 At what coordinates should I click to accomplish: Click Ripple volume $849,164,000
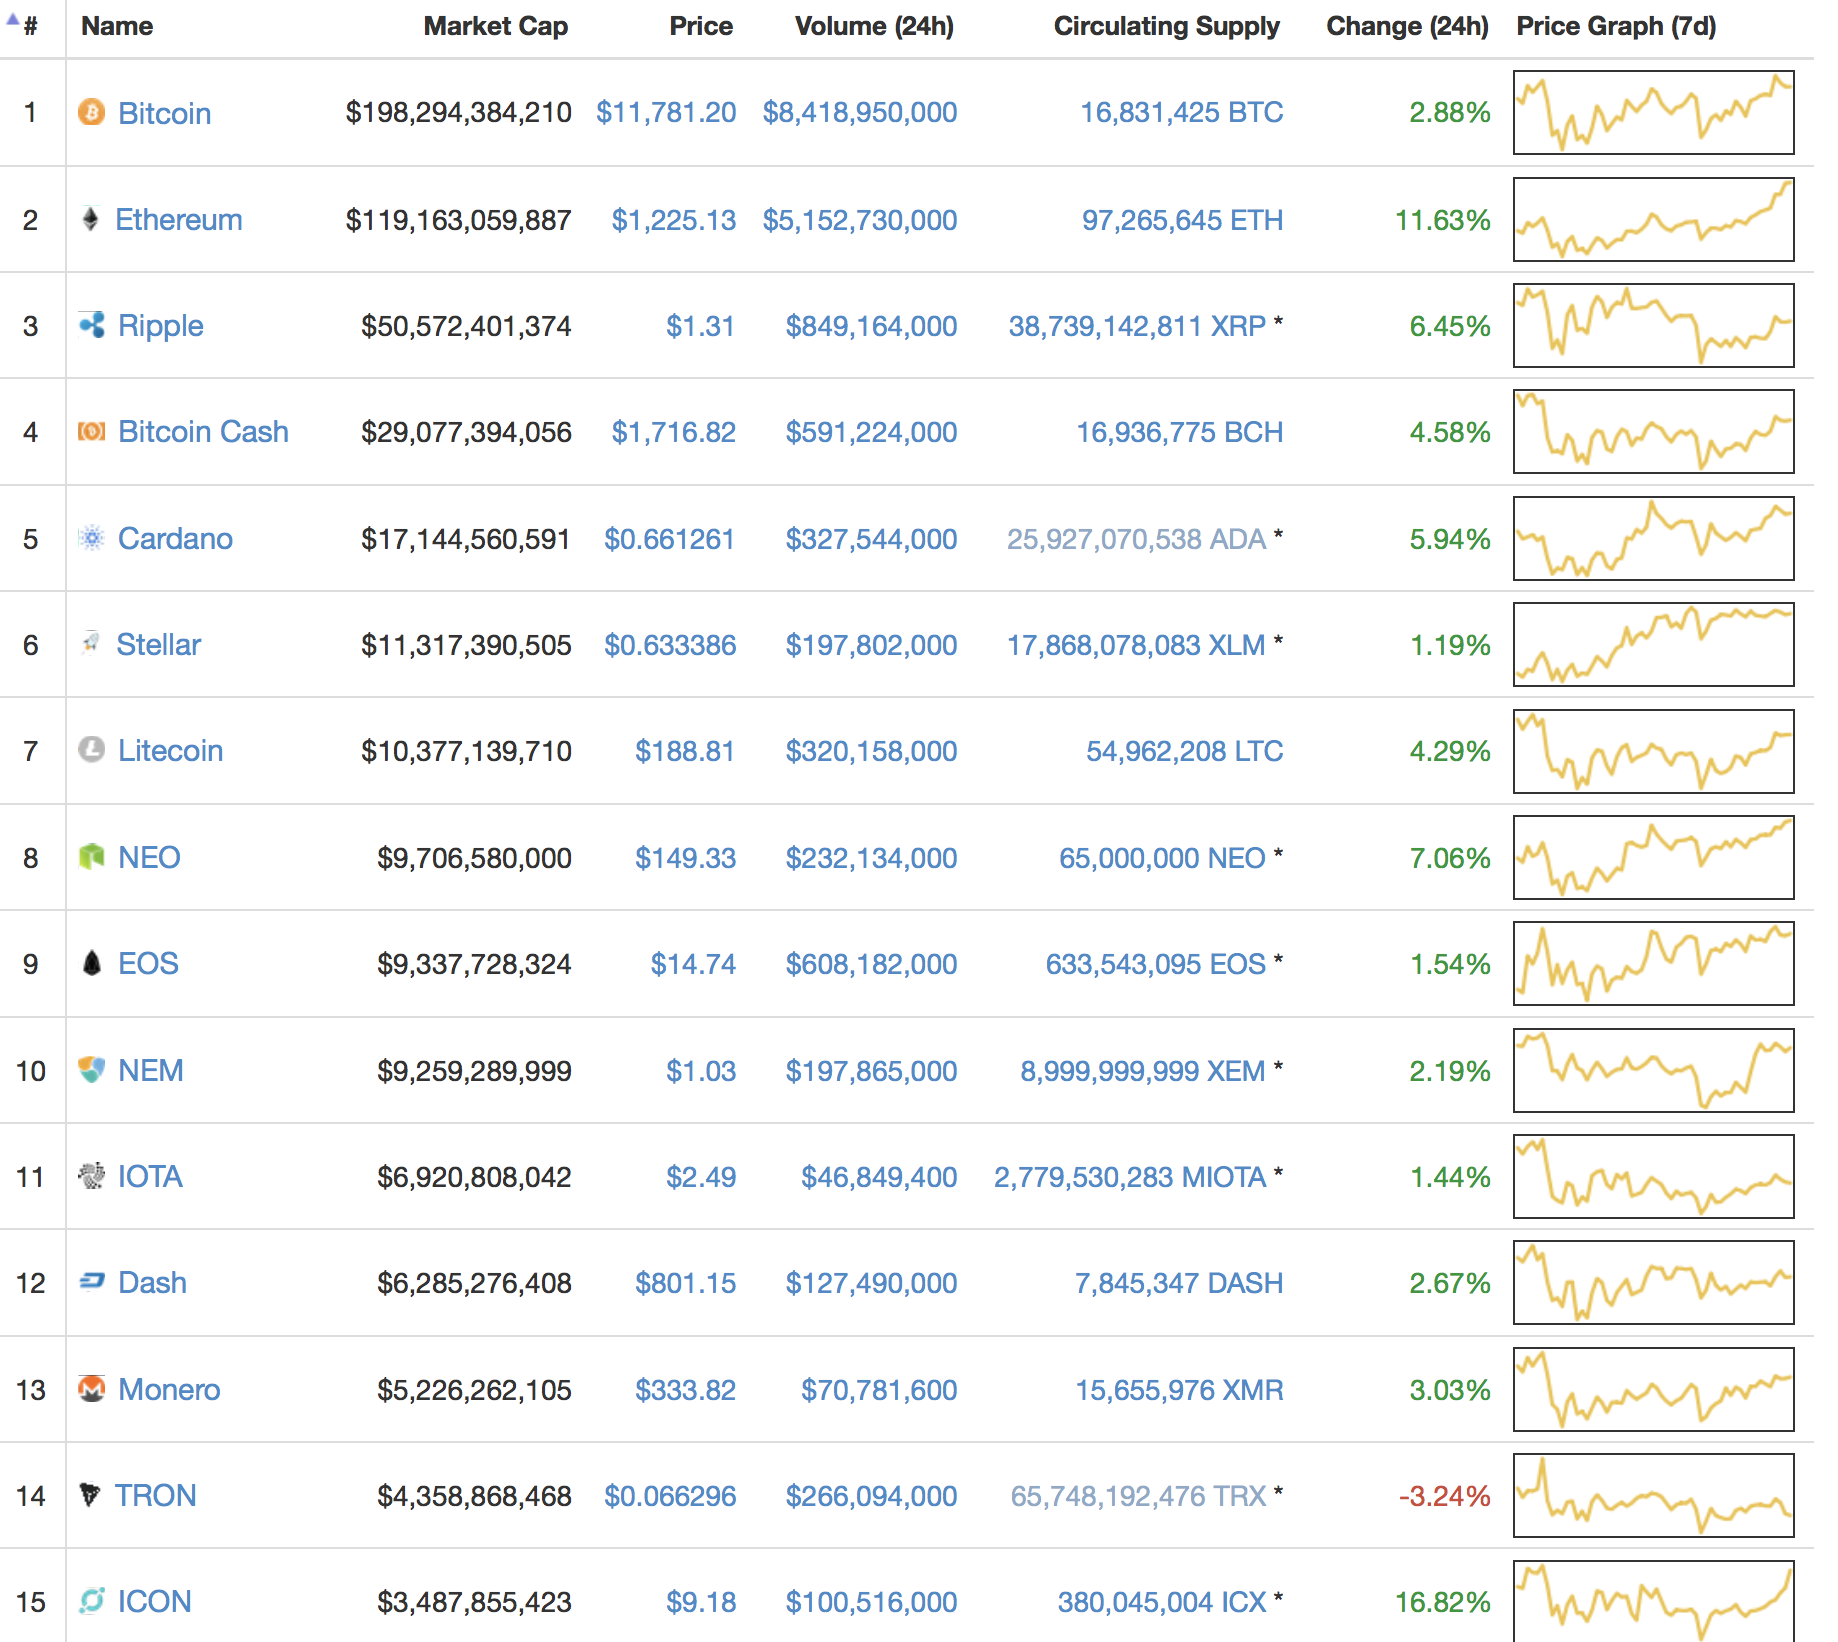tap(871, 325)
